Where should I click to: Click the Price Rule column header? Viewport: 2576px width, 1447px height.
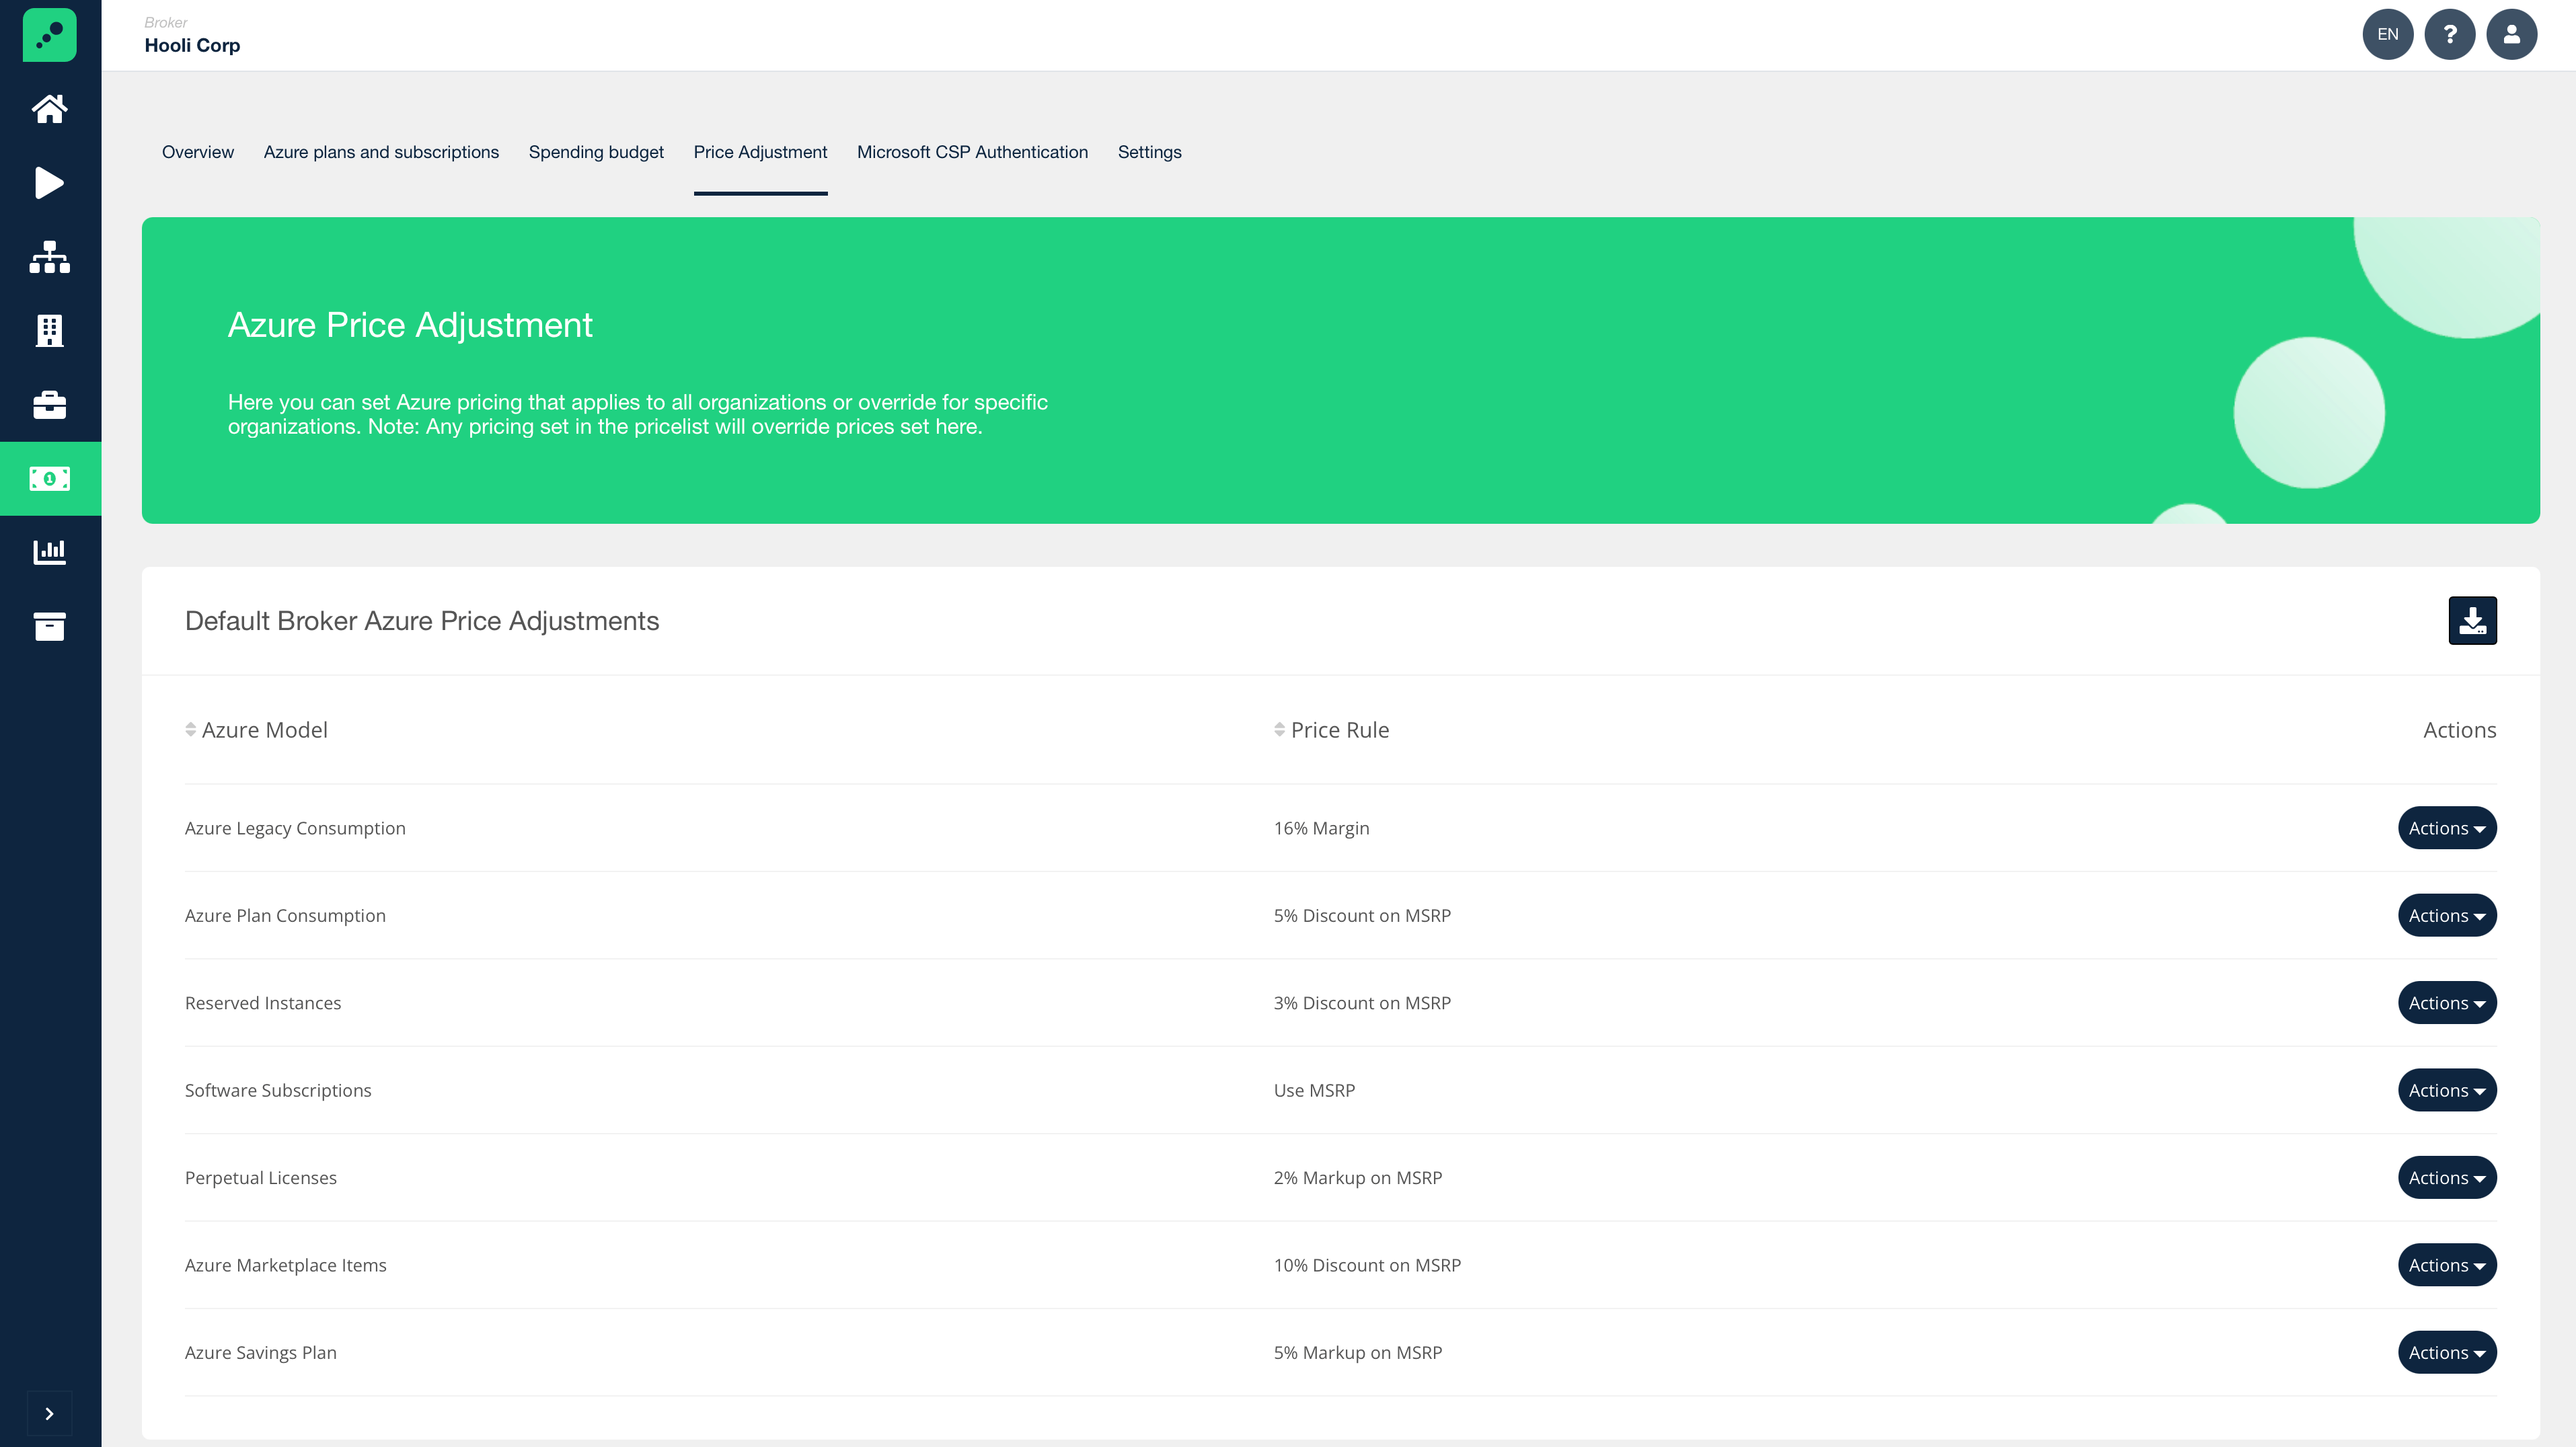[1340, 730]
